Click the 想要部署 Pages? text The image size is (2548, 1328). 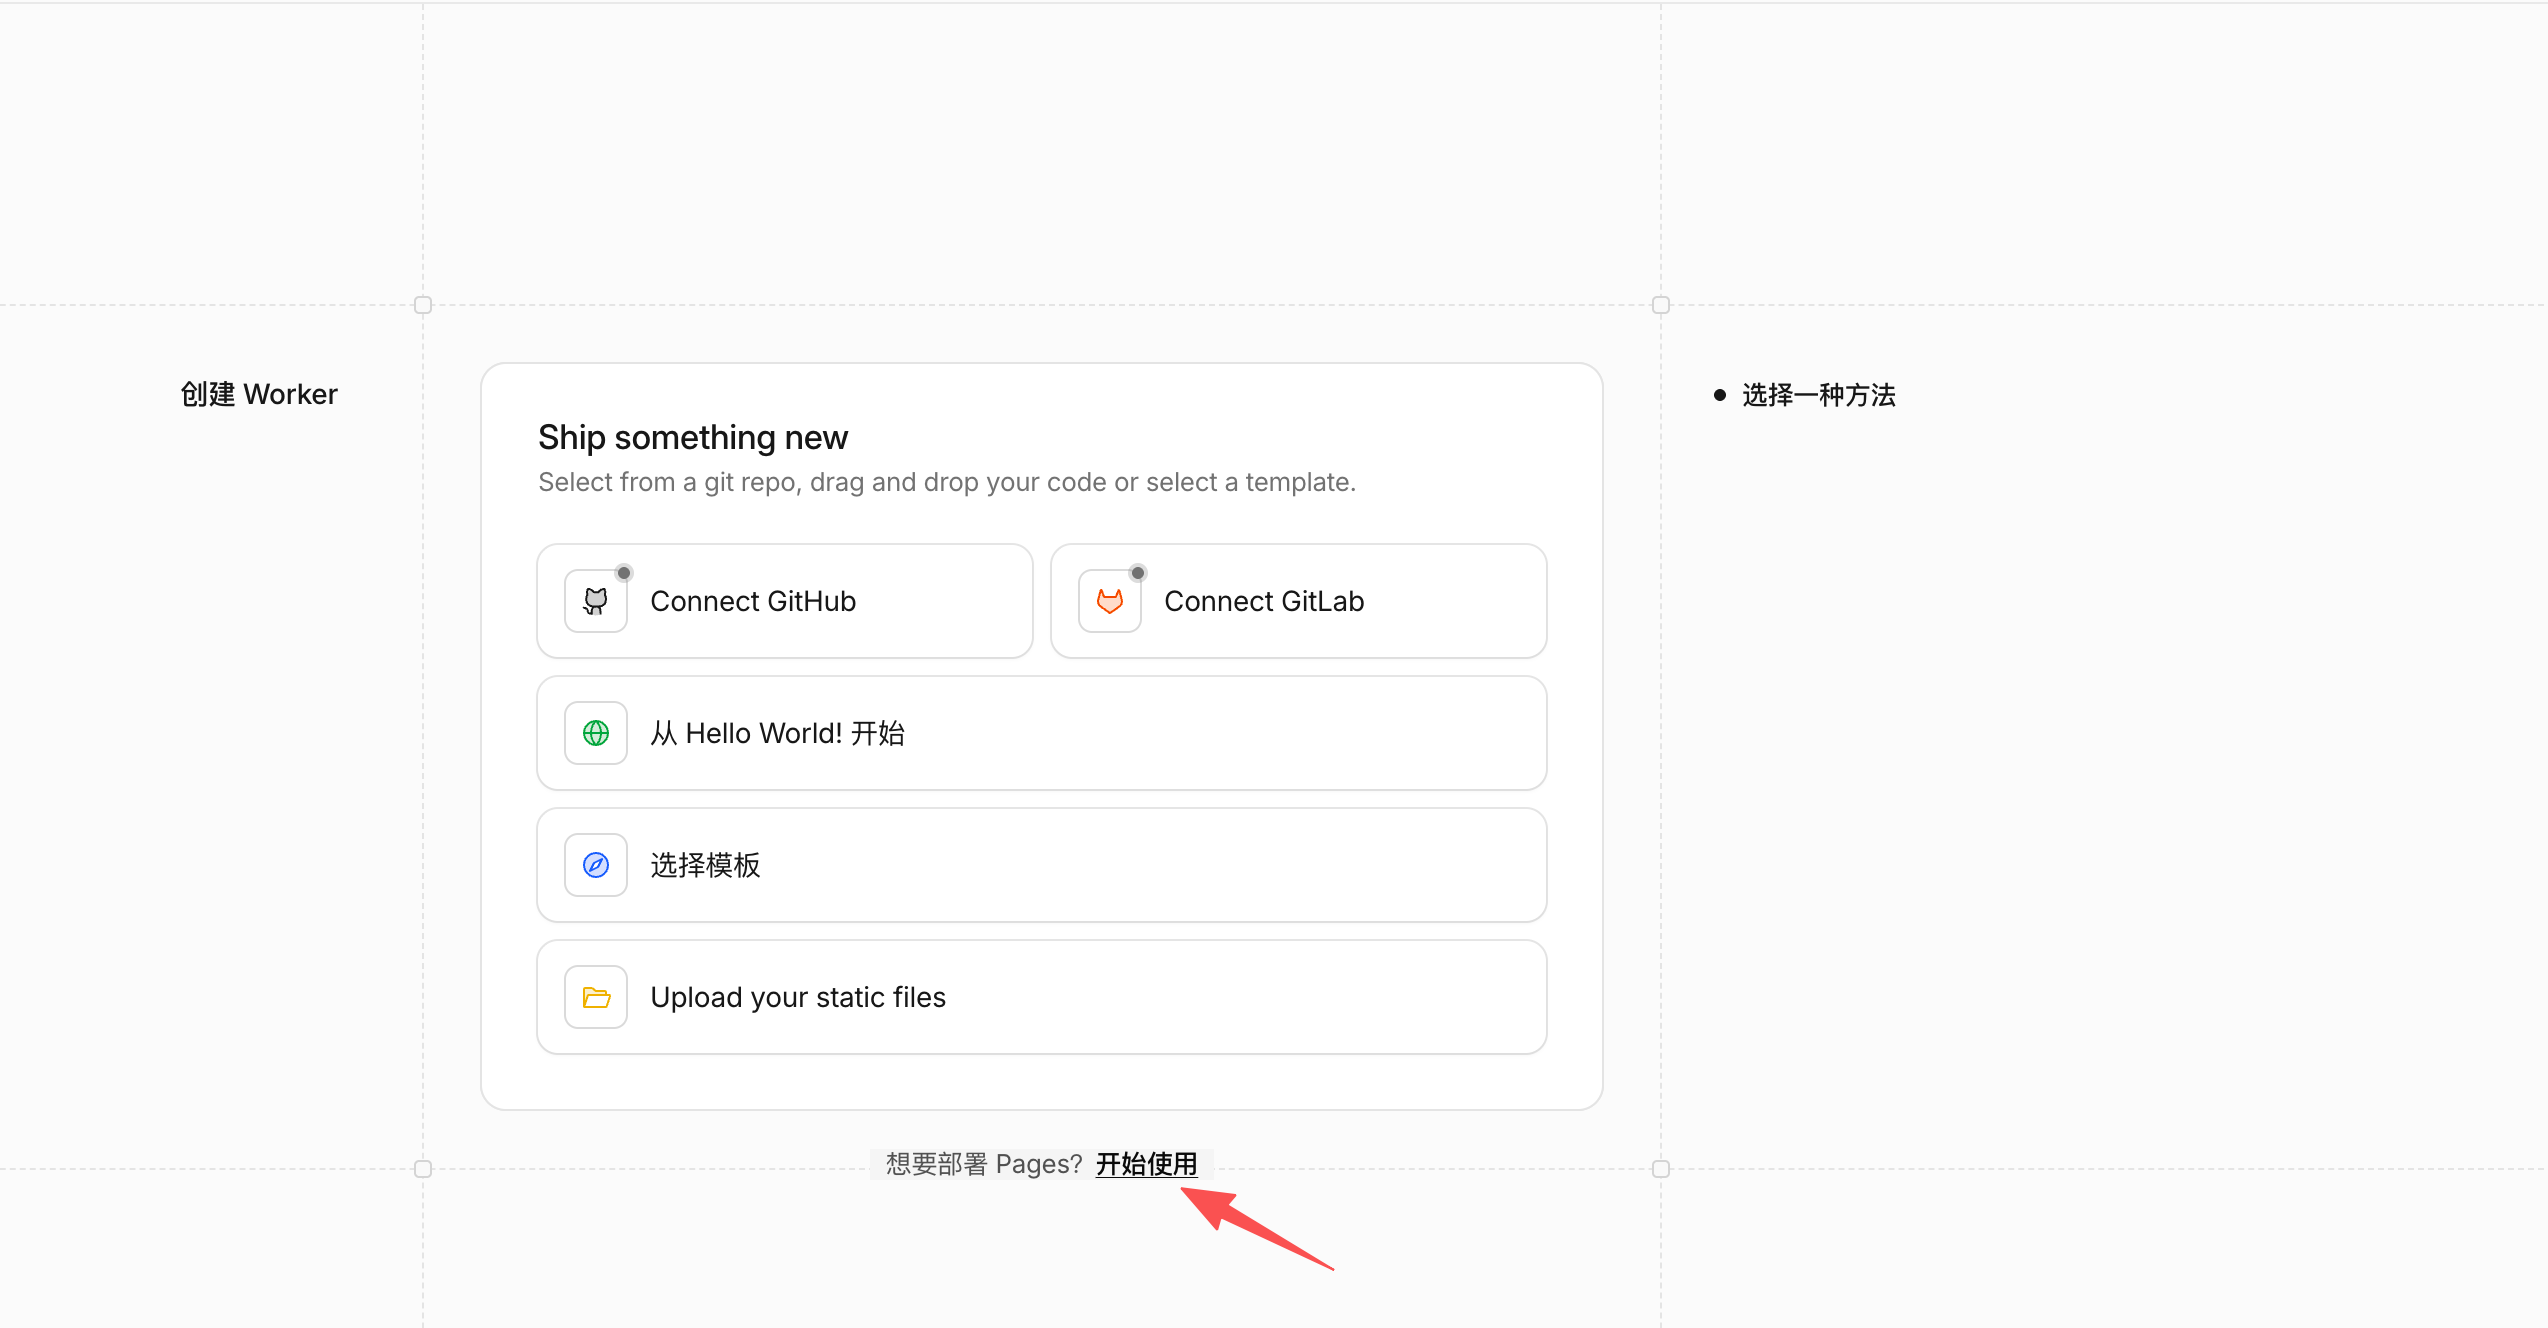[x=984, y=1164]
